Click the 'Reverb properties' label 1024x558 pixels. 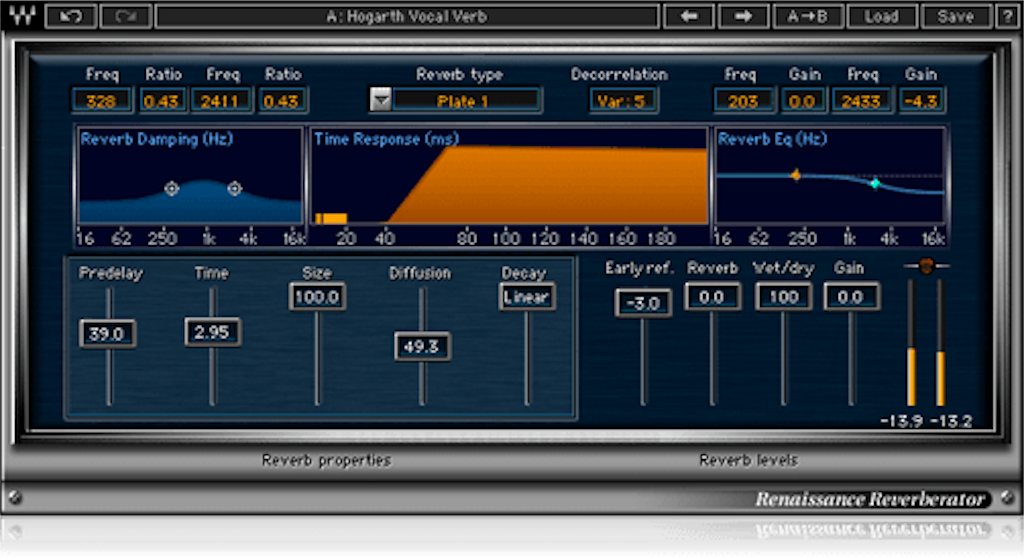[326, 460]
